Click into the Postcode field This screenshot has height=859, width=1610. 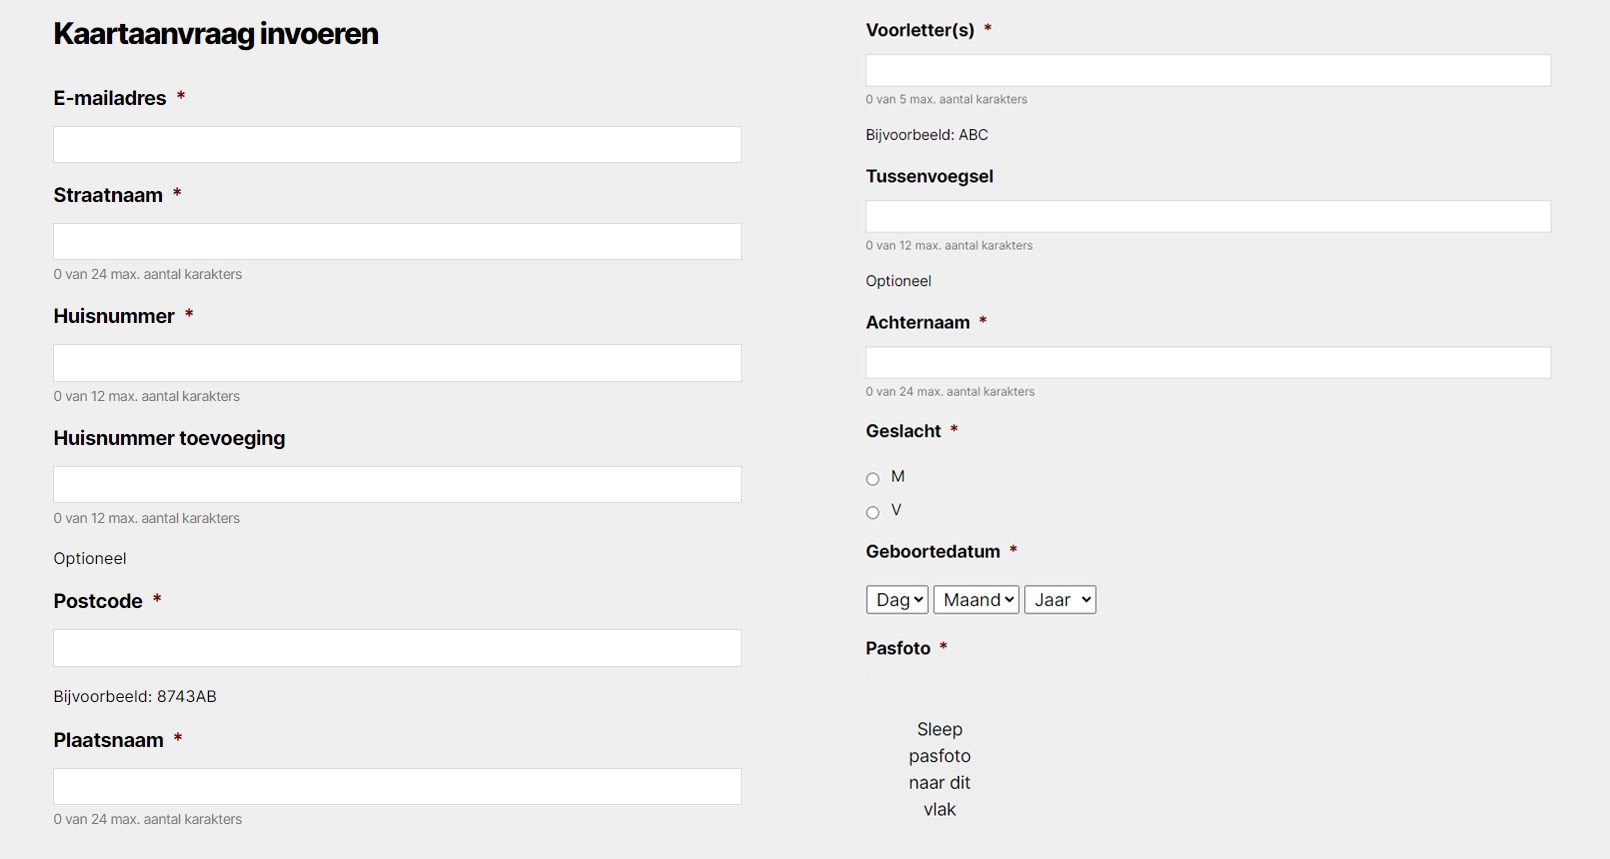tap(397, 648)
